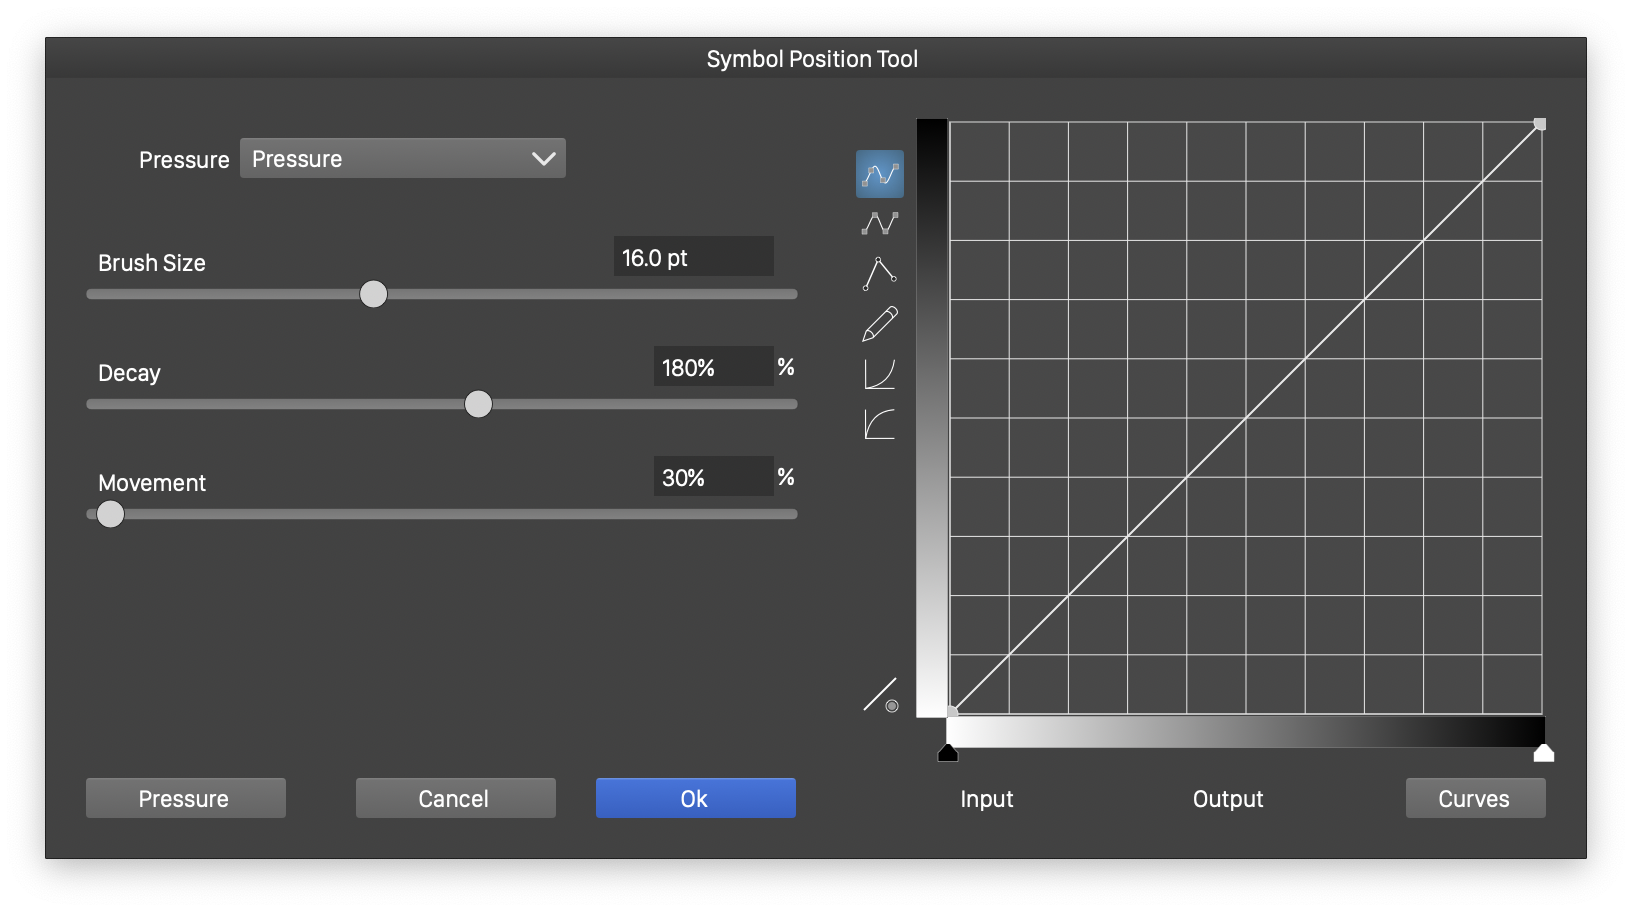Click the Input label
This screenshot has height=912, width=1632.
(987, 799)
